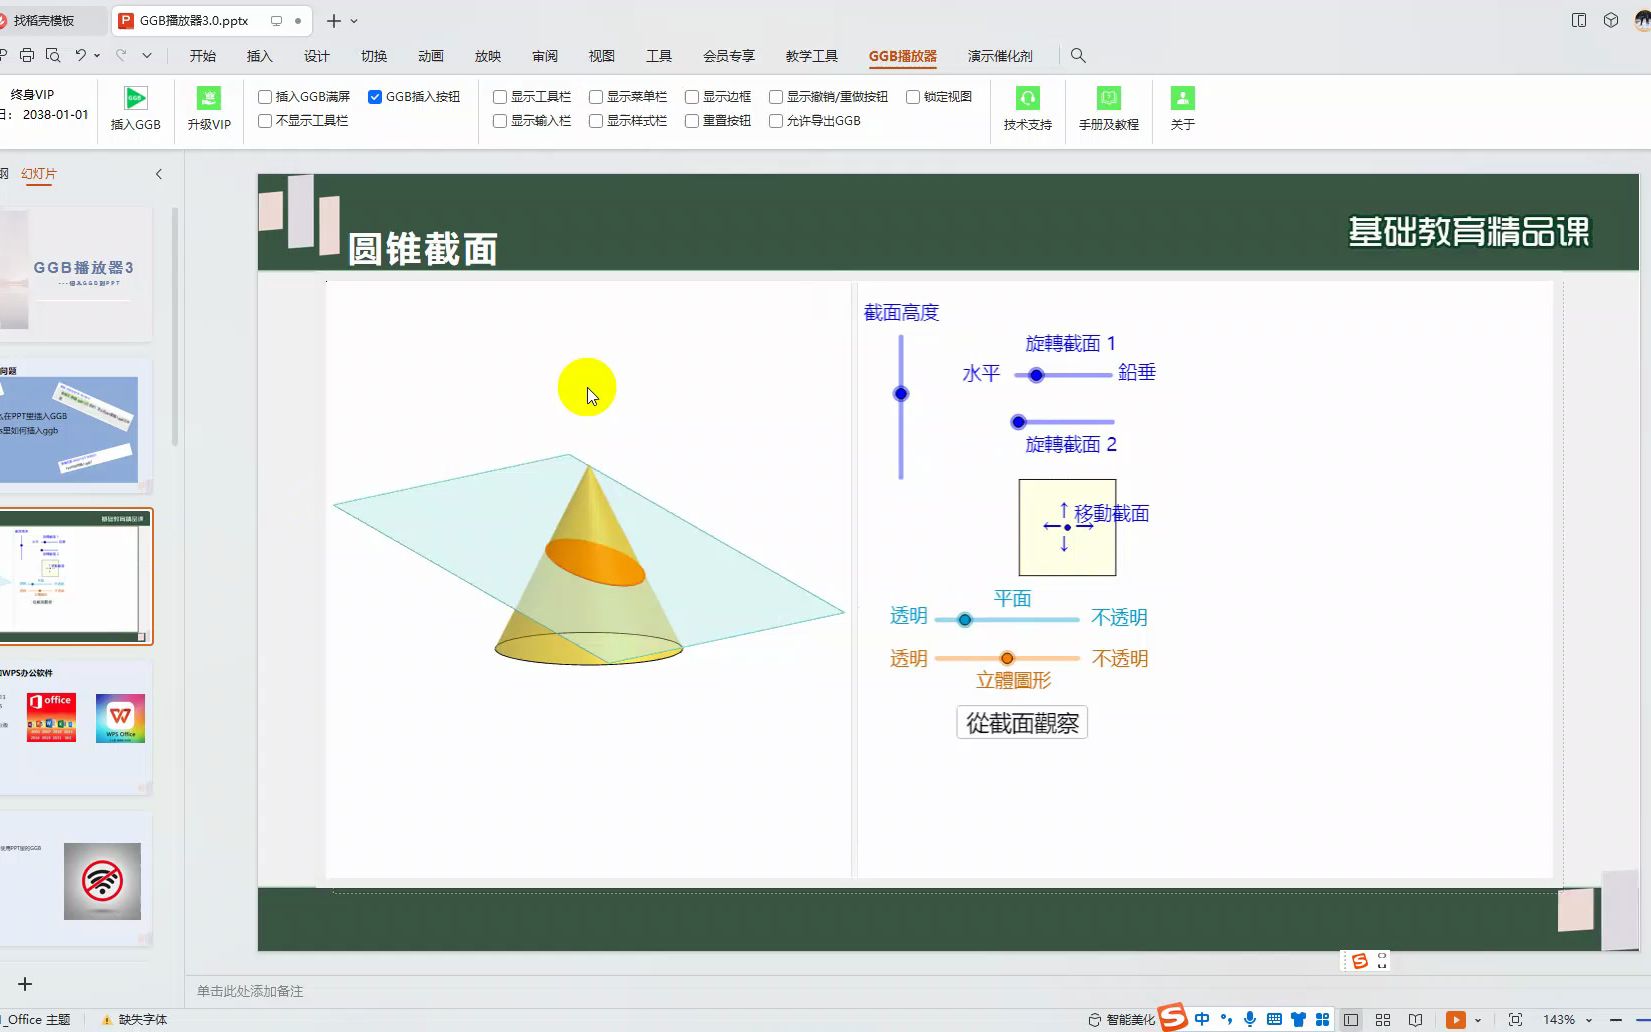This screenshot has height=1032, width=1651.
Task: Enable 显示样式栏 checkbox
Action: pos(596,121)
